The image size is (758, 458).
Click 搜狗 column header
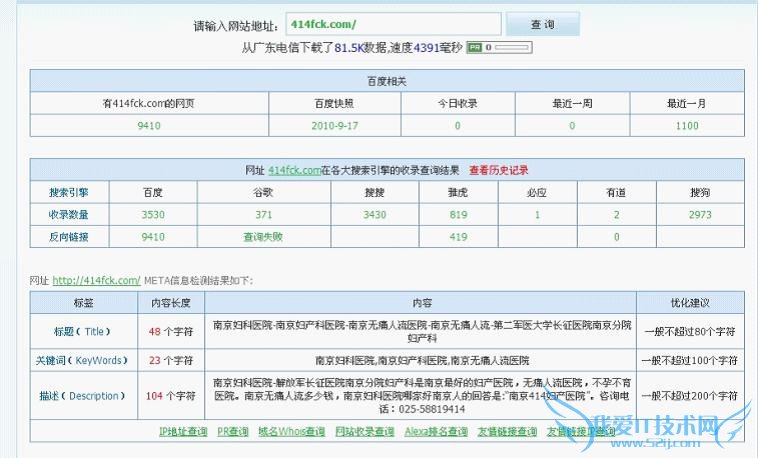click(700, 192)
